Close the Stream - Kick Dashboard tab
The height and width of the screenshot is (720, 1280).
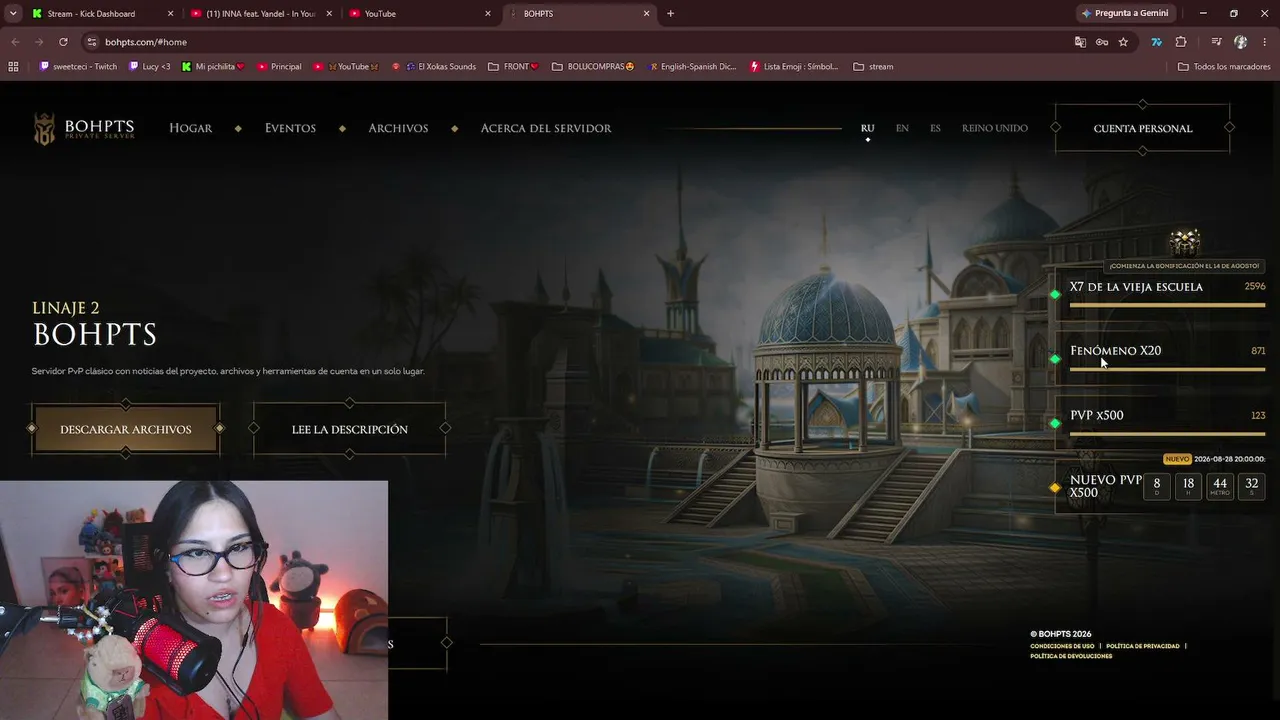coord(170,14)
